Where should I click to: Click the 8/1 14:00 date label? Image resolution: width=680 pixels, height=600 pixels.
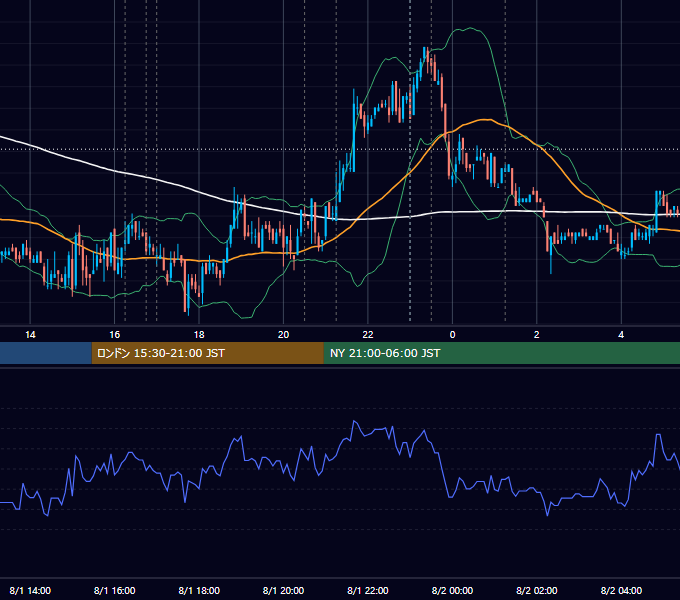point(30,590)
